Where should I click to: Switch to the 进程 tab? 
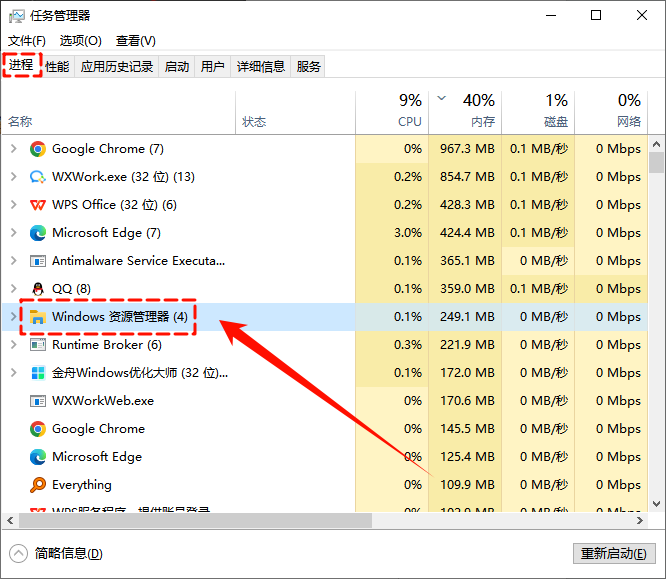[x=21, y=65]
